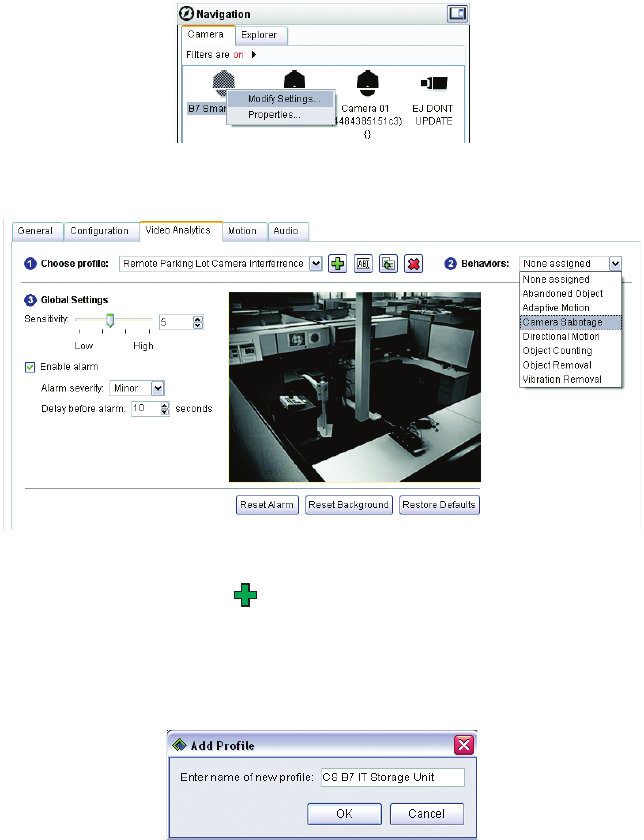Expand the Filters are on arrow
The image size is (644, 840).
coord(254,55)
